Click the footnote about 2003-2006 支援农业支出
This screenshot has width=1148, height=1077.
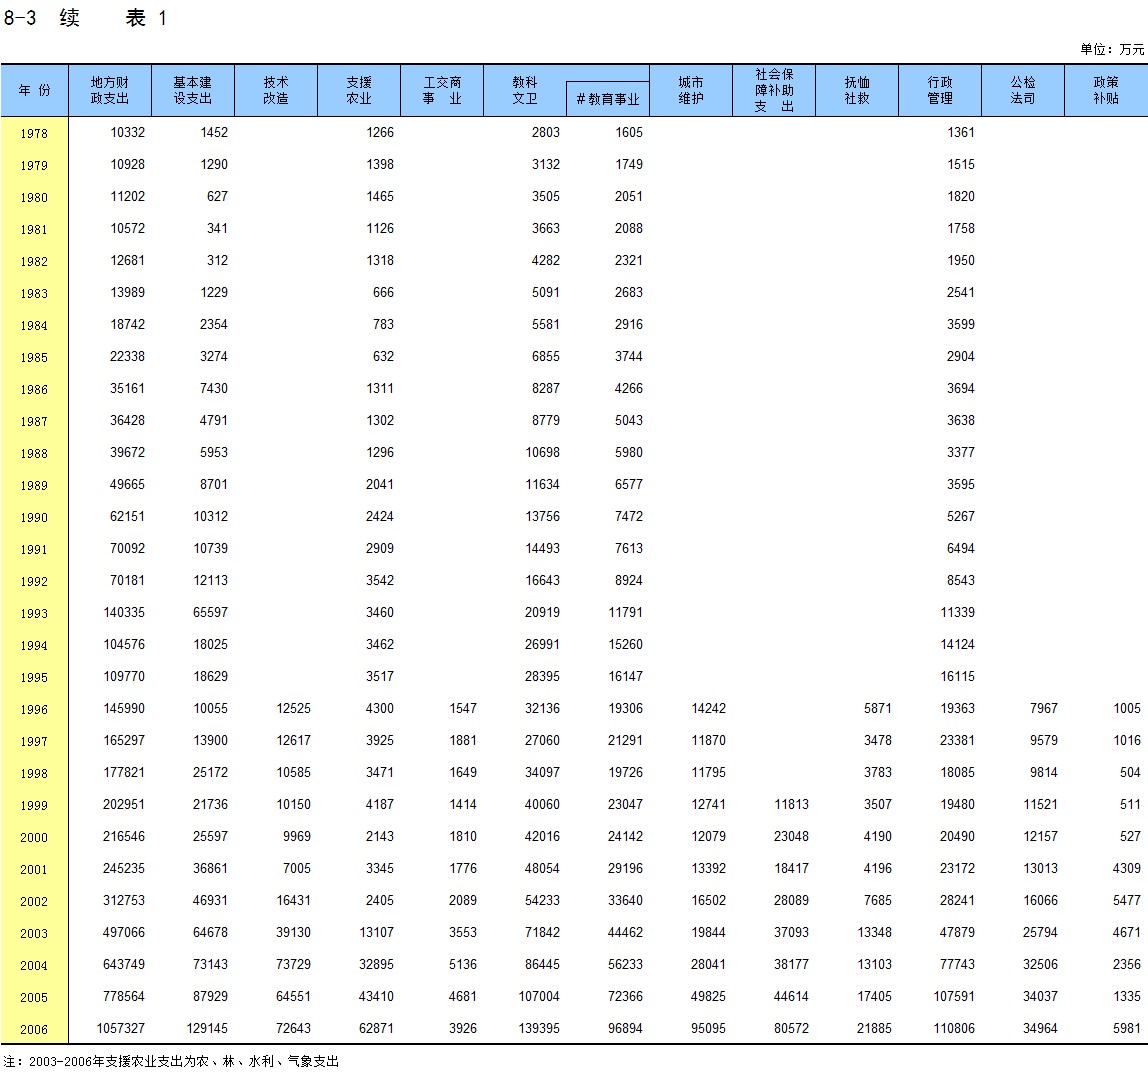tap(171, 1061)
